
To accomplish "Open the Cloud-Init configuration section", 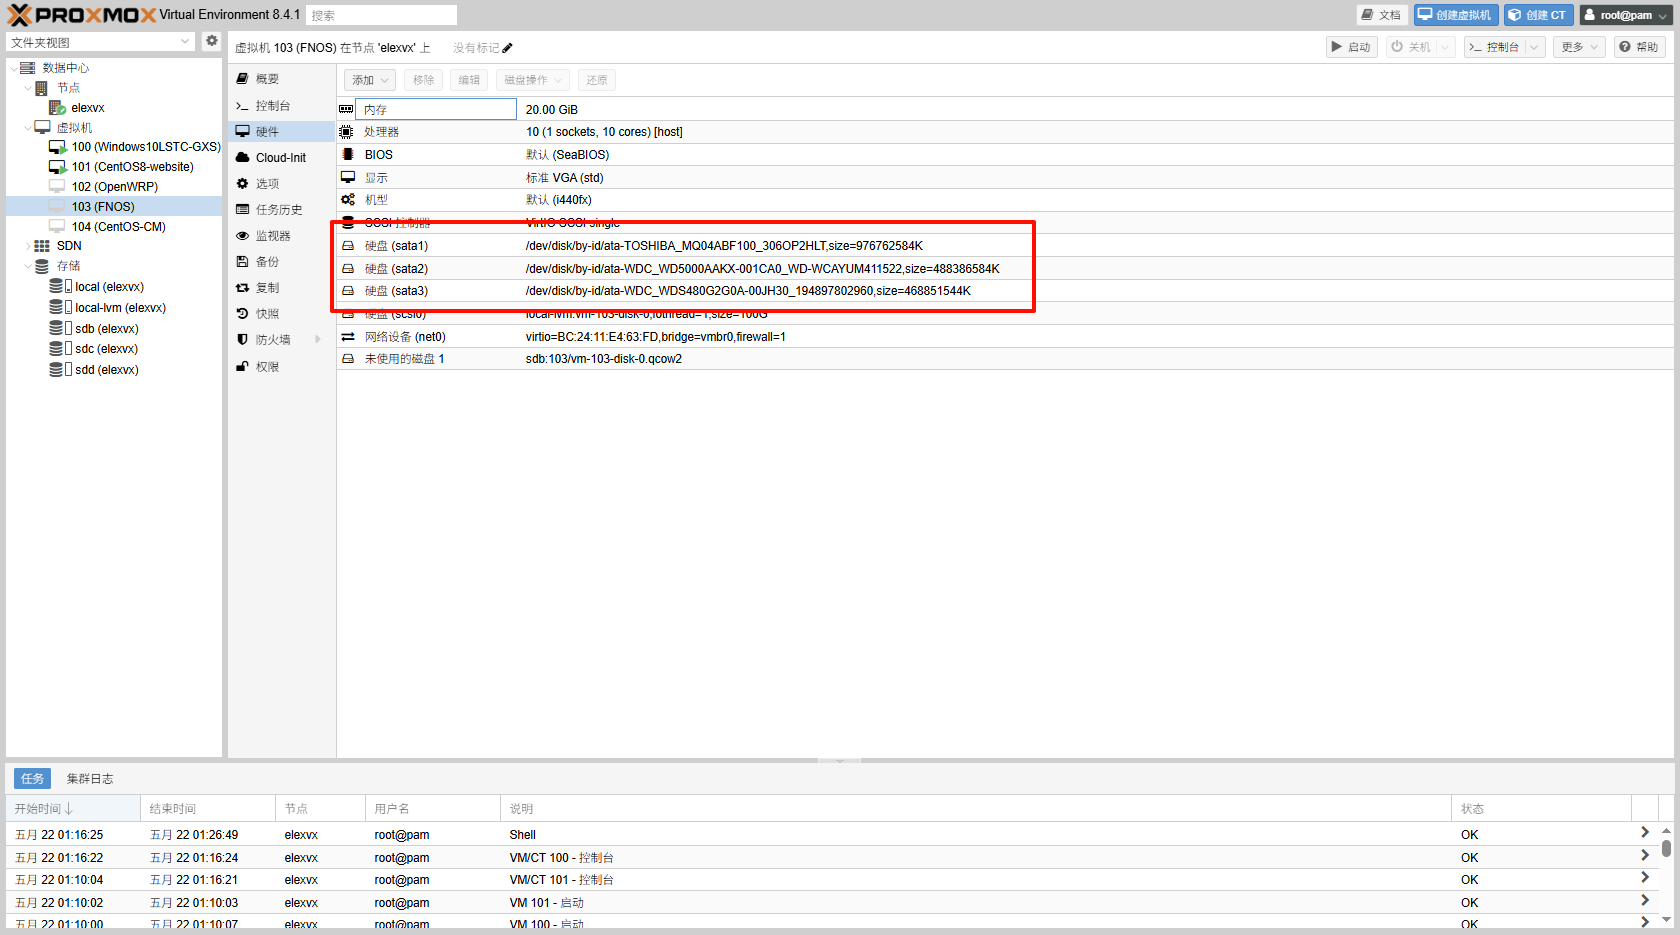I will point(280,158).
